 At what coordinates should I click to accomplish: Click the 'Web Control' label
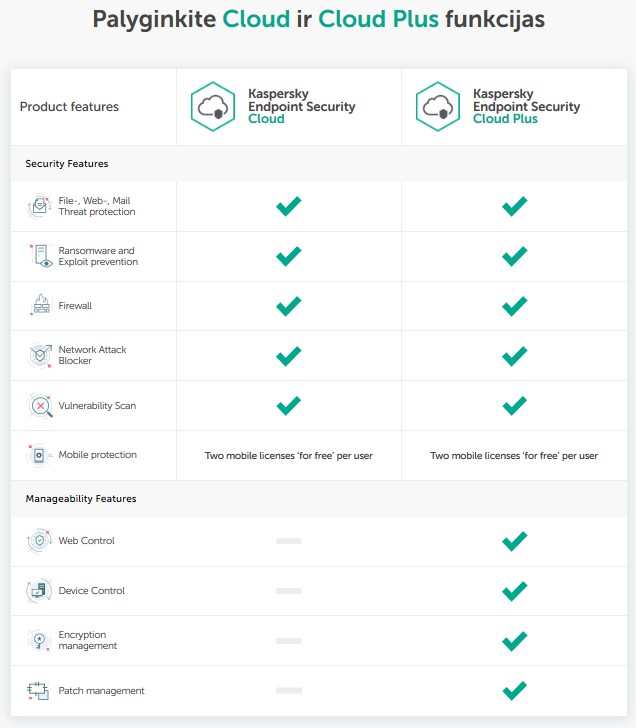click(86, 540)
